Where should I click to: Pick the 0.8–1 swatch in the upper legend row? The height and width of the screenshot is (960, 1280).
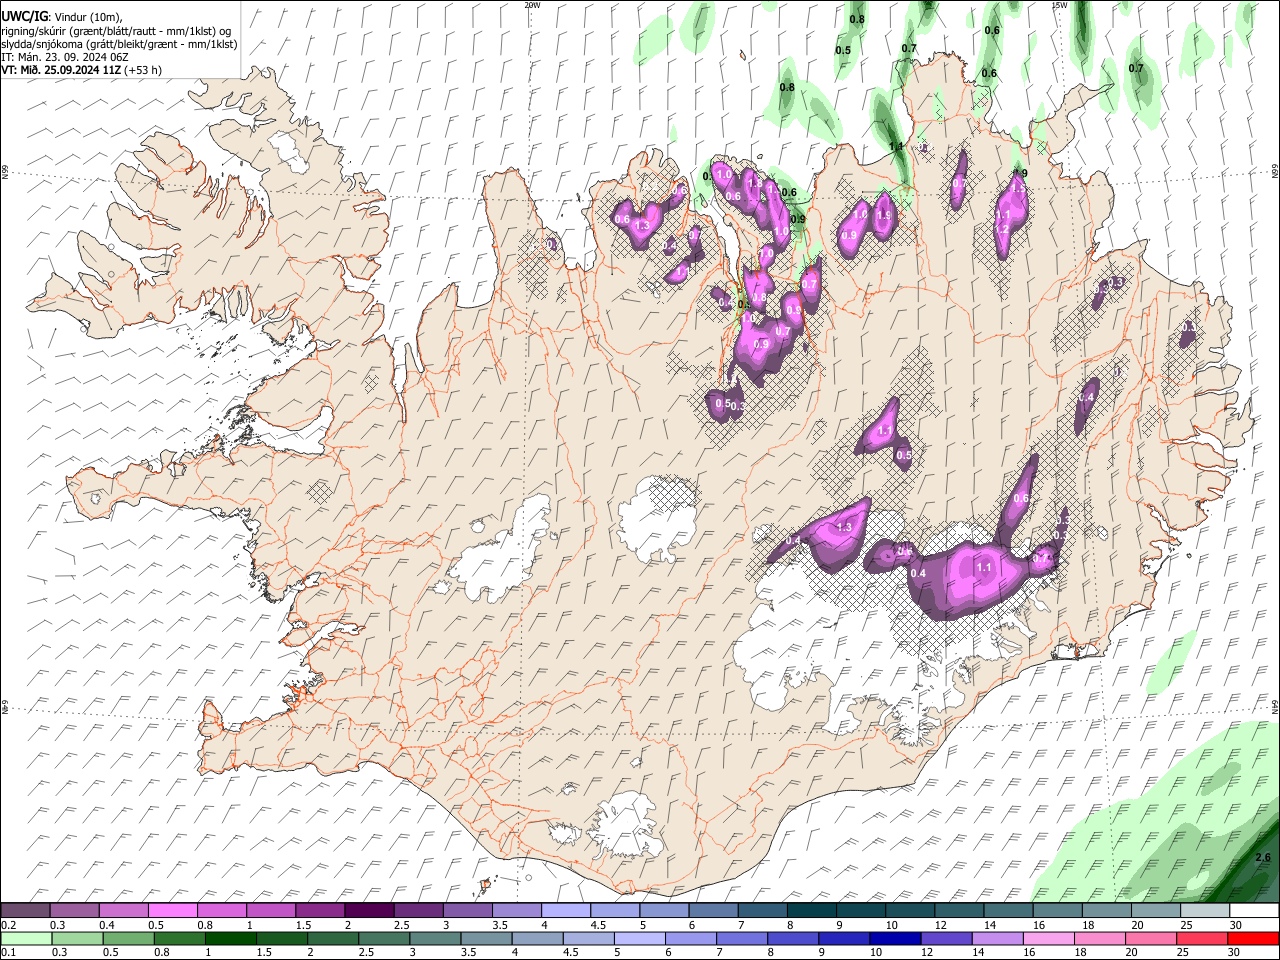tap(222, 911)
